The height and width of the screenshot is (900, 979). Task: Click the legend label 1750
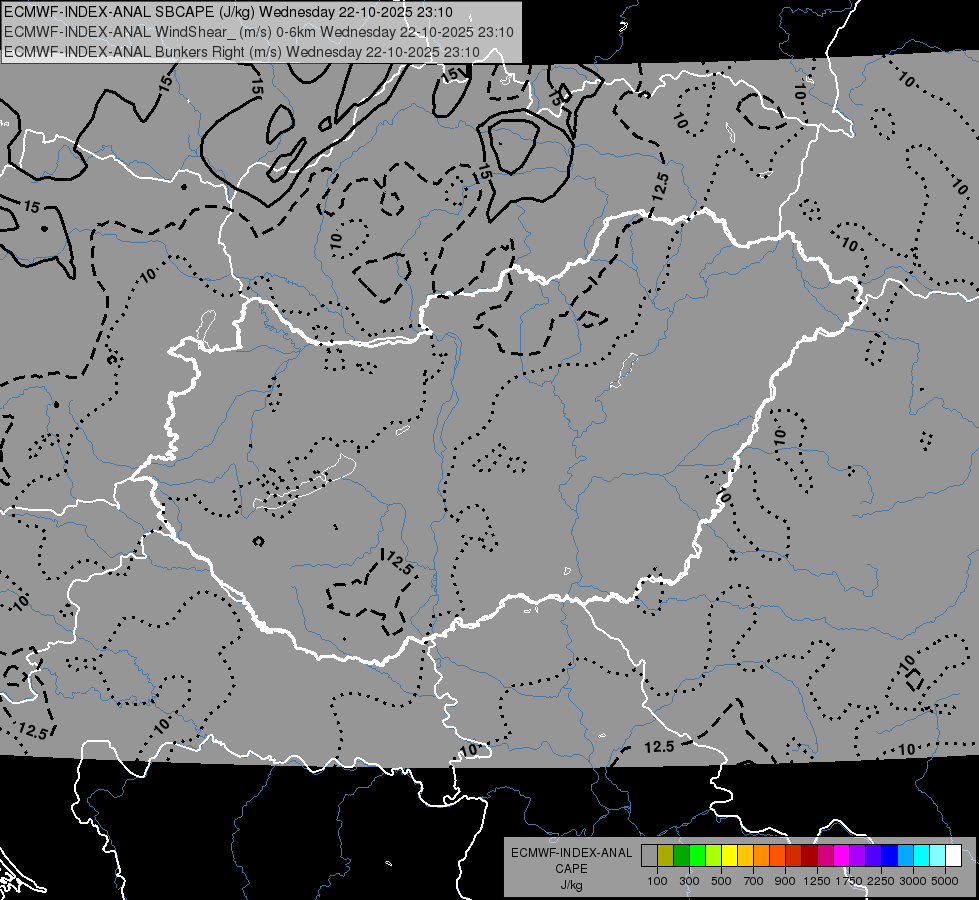(x=849, y=881)
